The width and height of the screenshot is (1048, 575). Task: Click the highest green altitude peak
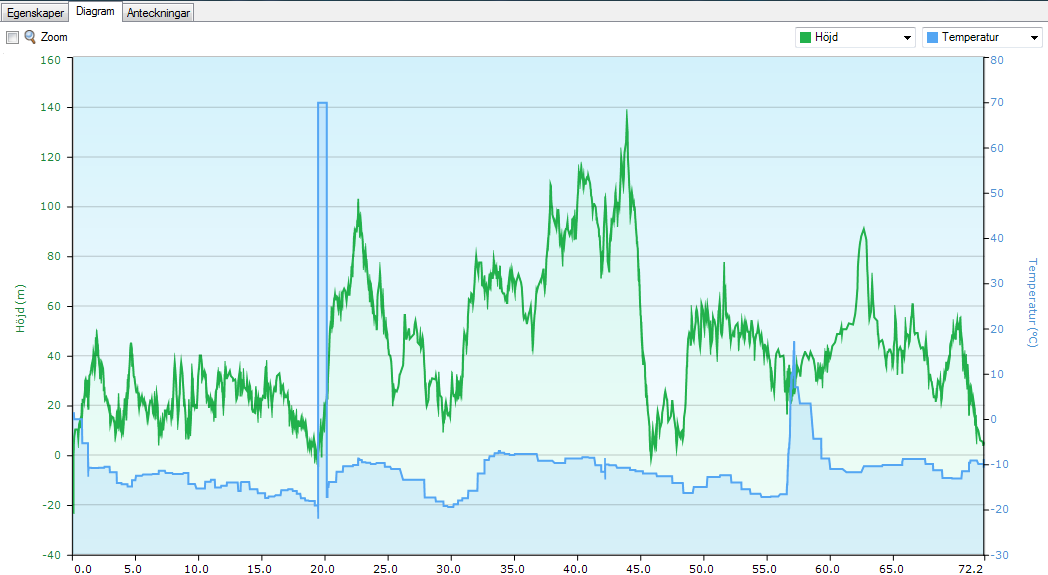pyautogui.click(x=627, y=111)
